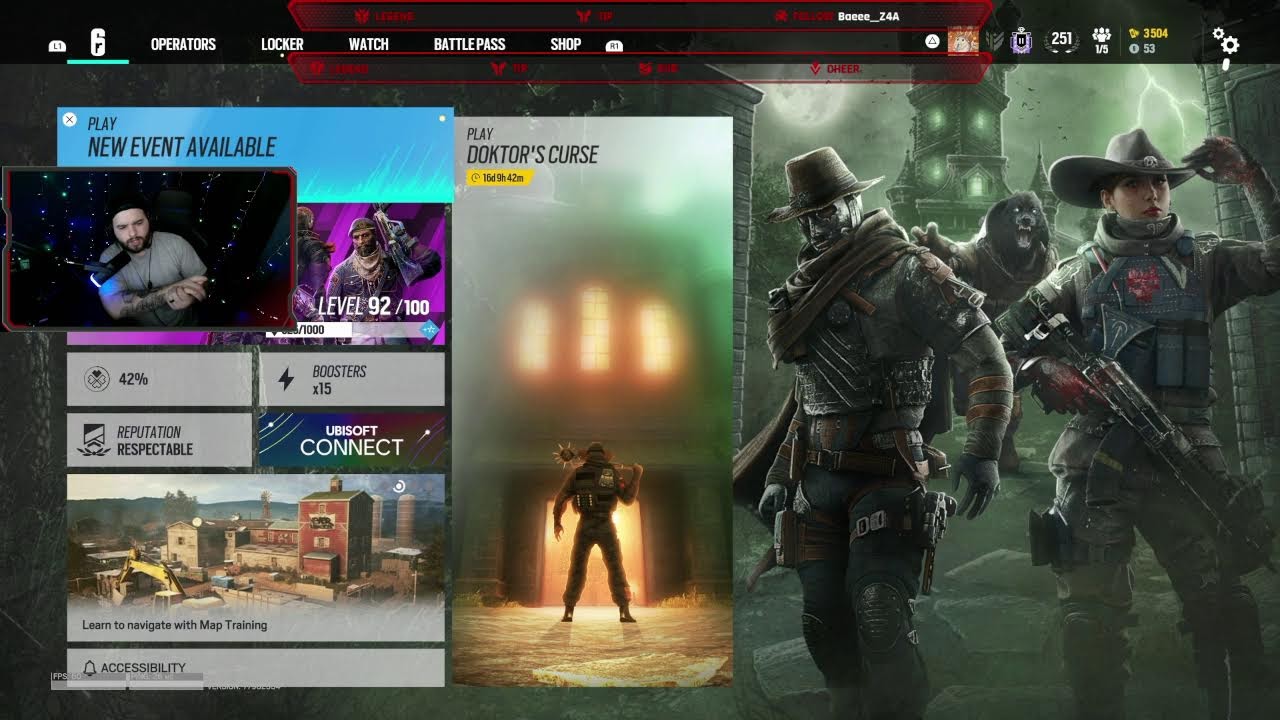Switch to the Locker tab

click(282, 44)
